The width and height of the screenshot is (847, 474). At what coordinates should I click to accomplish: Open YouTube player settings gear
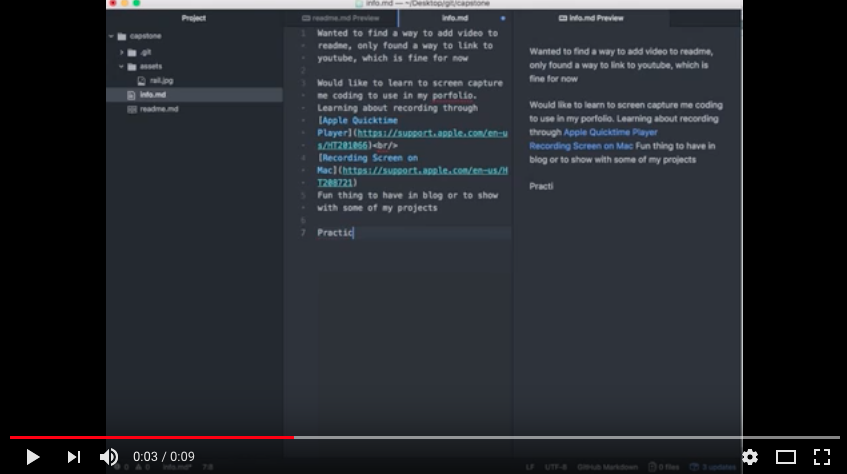click(750, 457)
